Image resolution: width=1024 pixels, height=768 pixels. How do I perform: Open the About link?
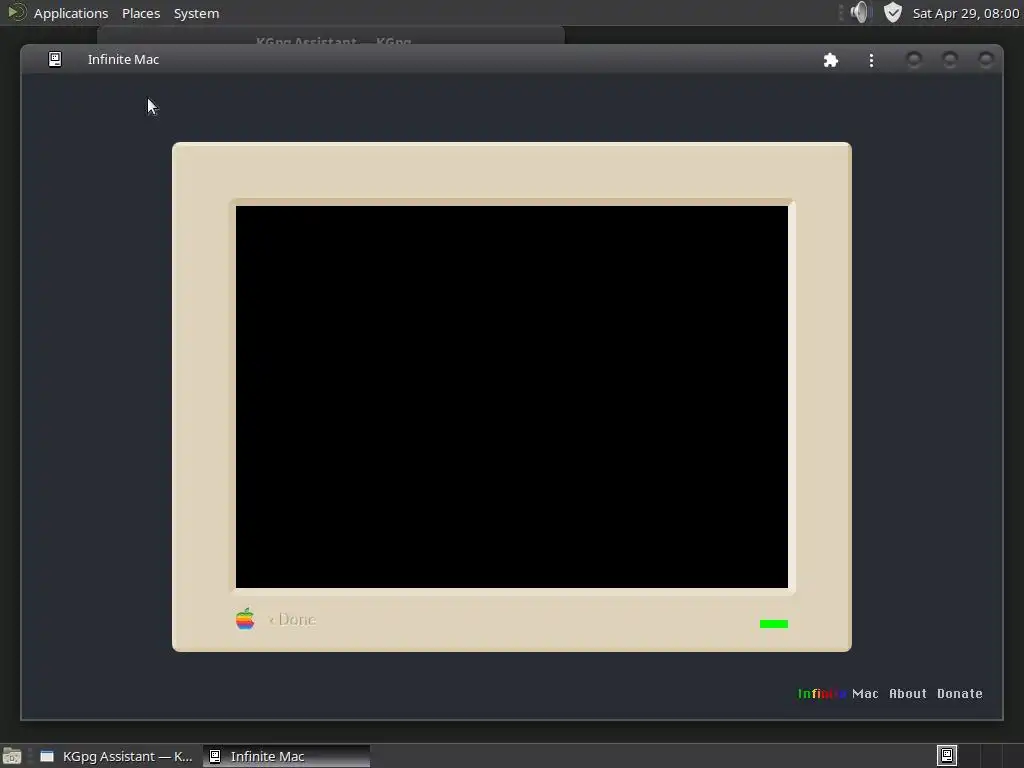[x=908, y=694]
